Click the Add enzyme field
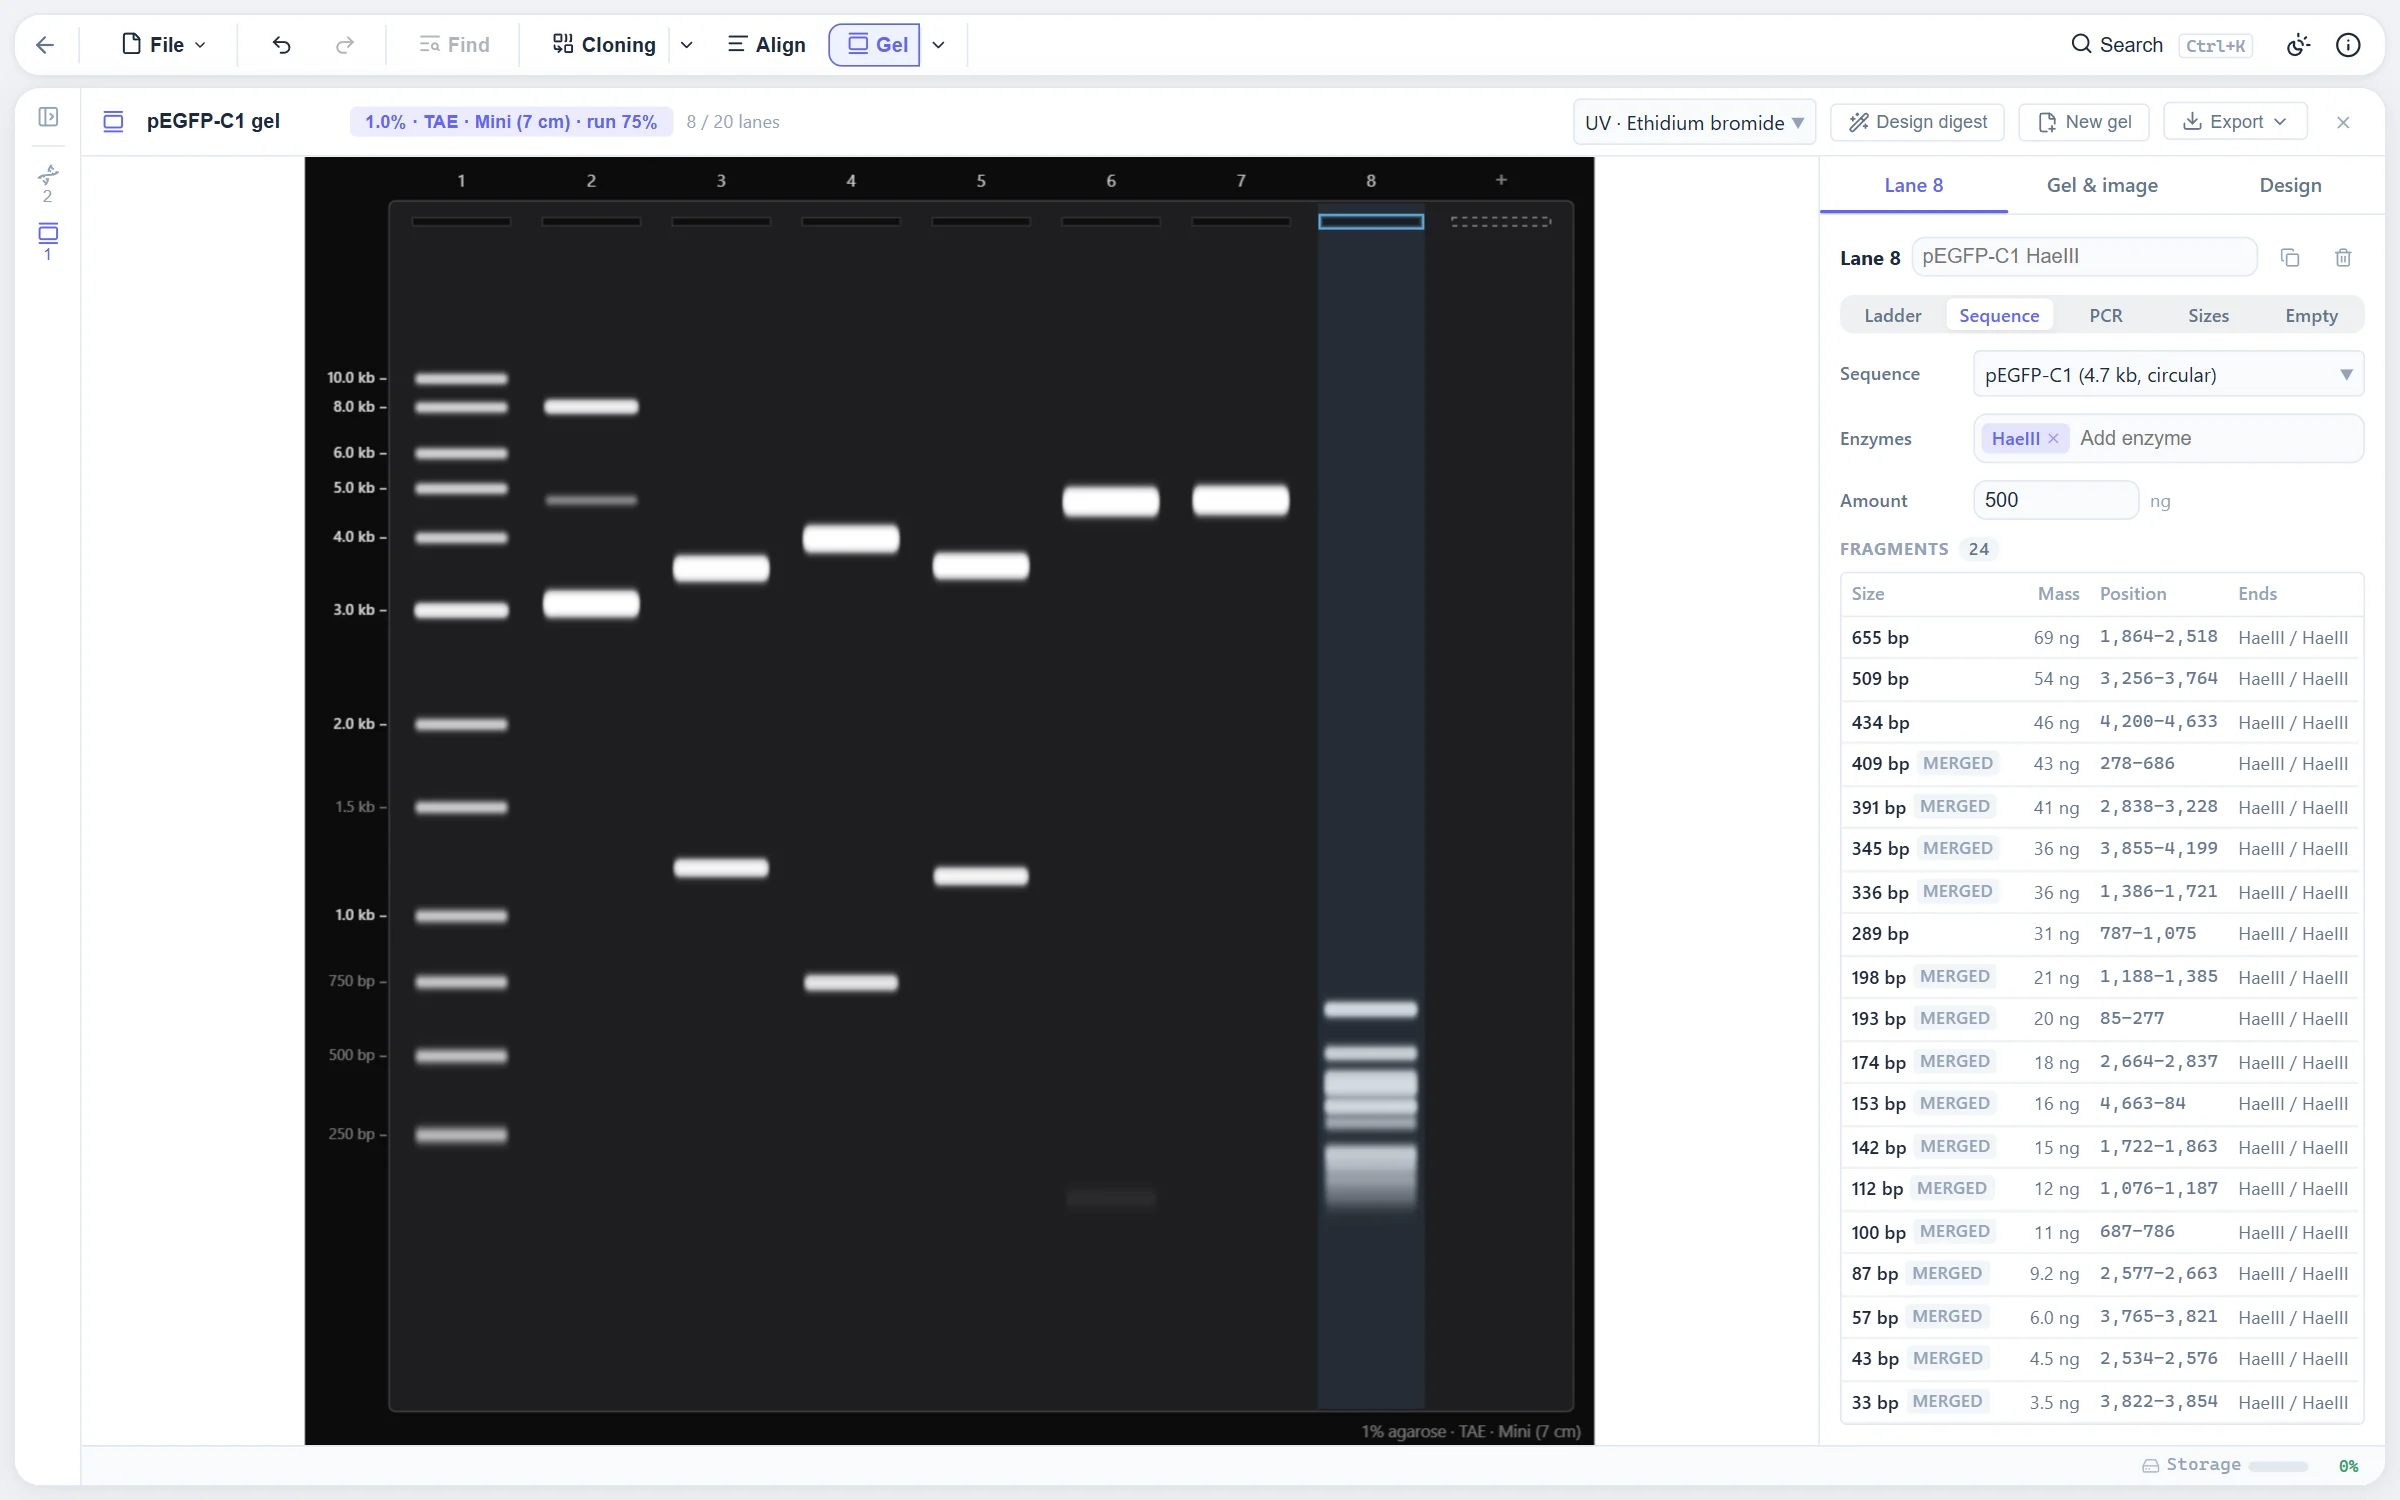Screen dimensions: 2400x1500 coord(2216,439)
